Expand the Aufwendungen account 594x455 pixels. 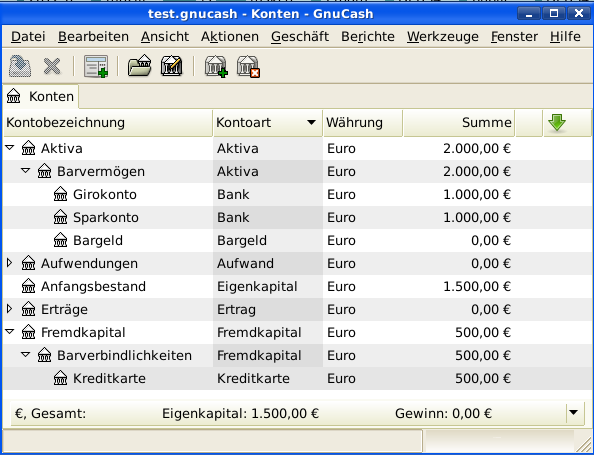[10, 263]
